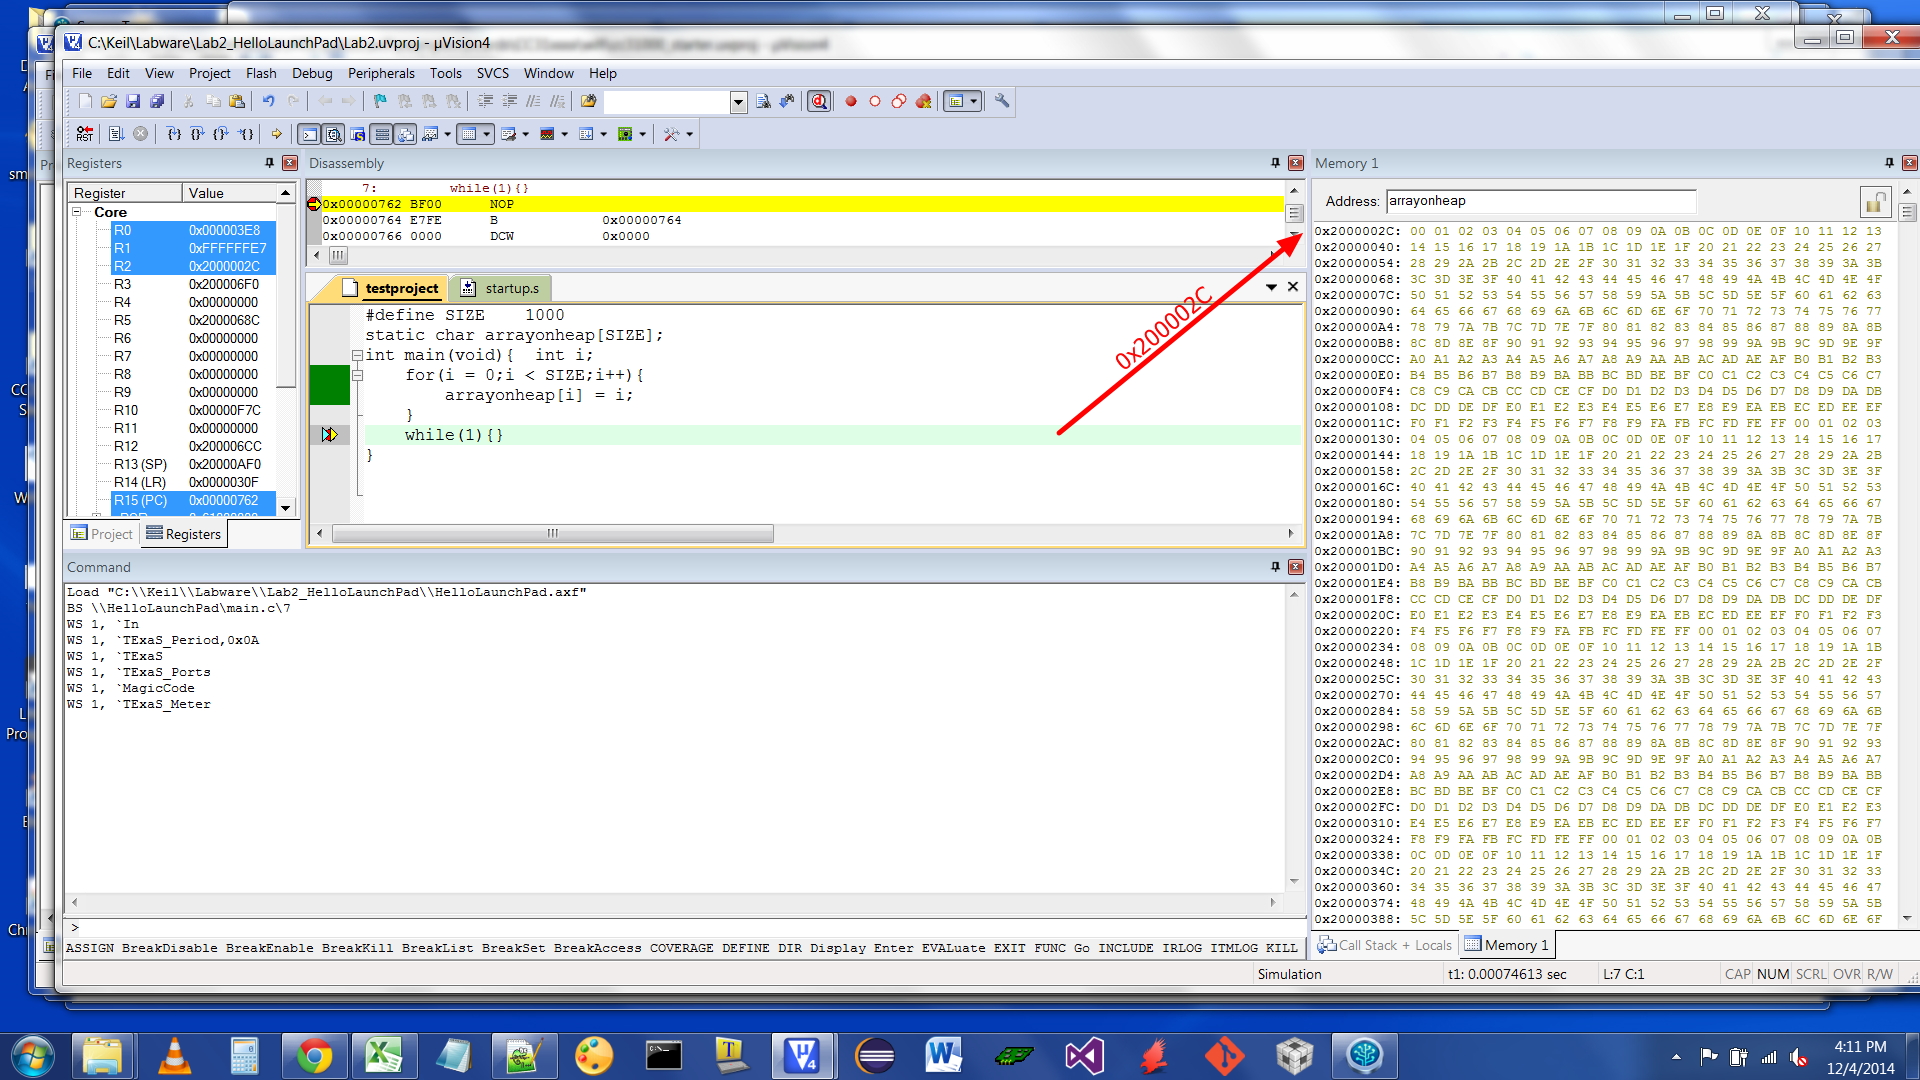Open Chrome from the Windows taskbar

314,1056
